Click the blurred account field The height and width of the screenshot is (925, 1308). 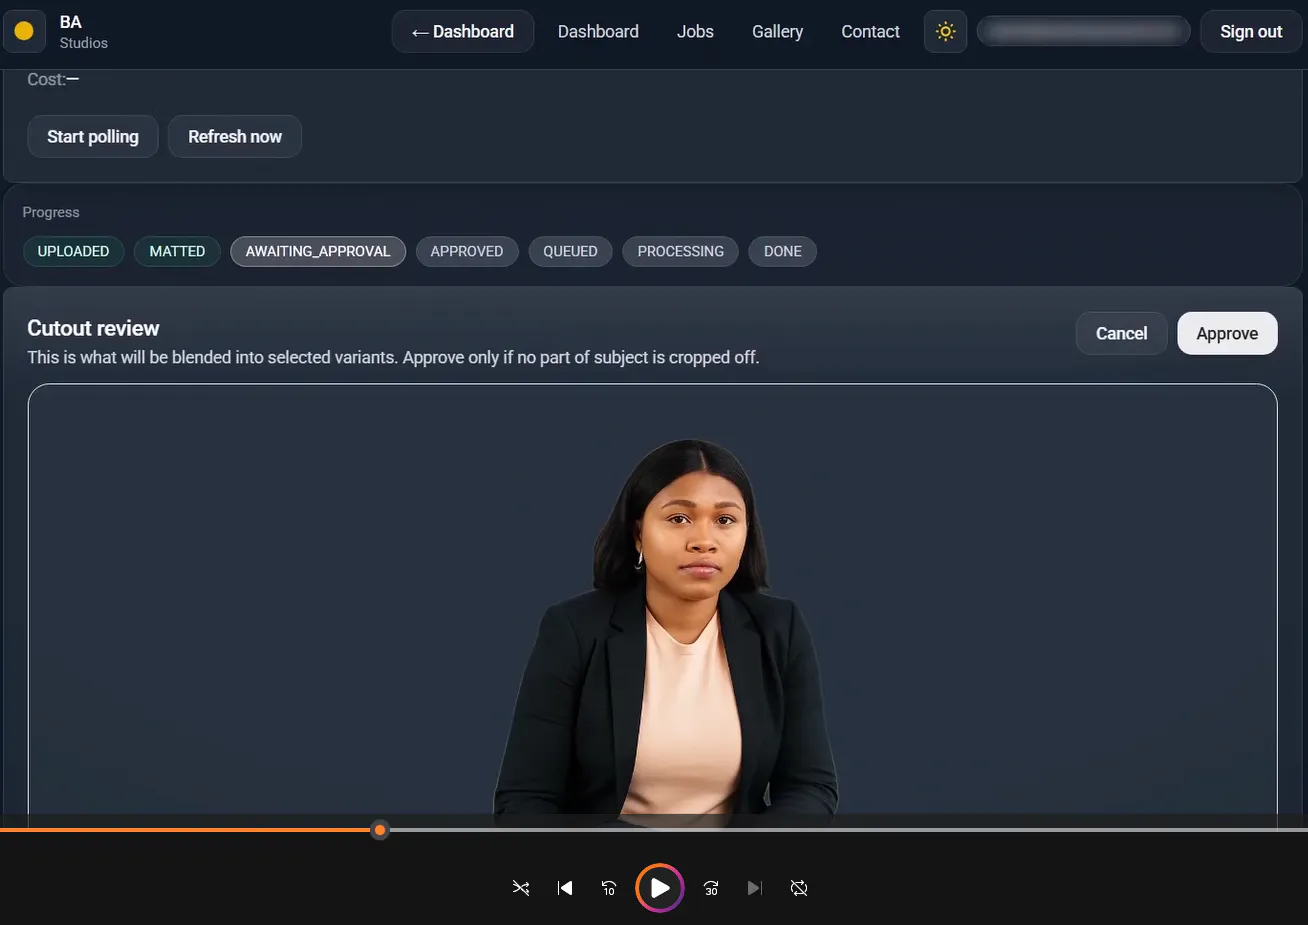coord(1083,31)
